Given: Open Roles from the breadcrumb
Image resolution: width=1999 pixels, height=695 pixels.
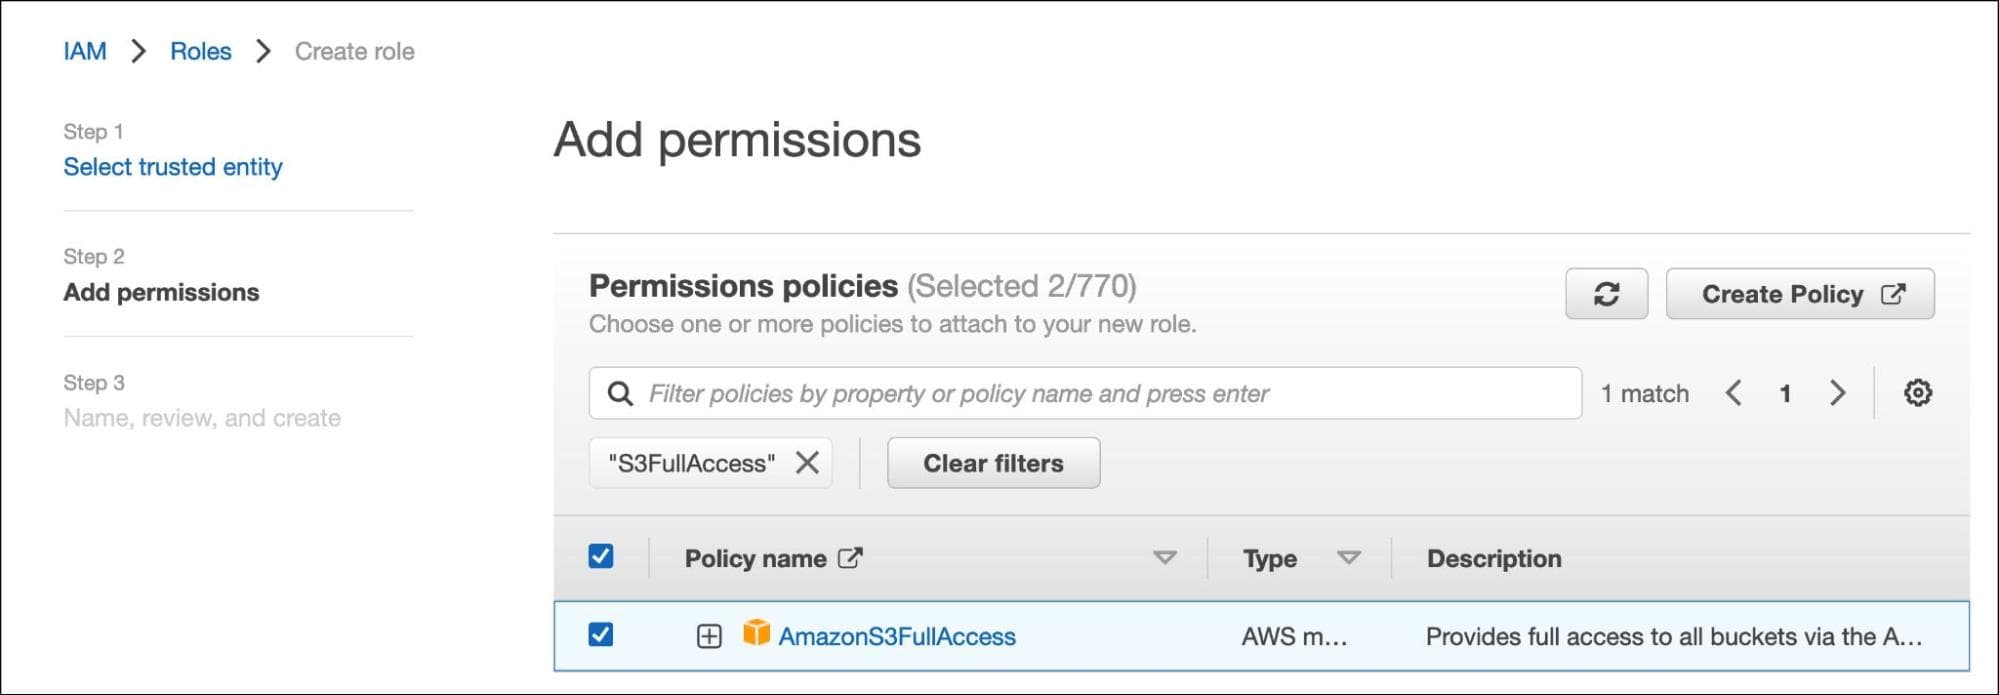Looking at the screenshot, I should point(200,50).
